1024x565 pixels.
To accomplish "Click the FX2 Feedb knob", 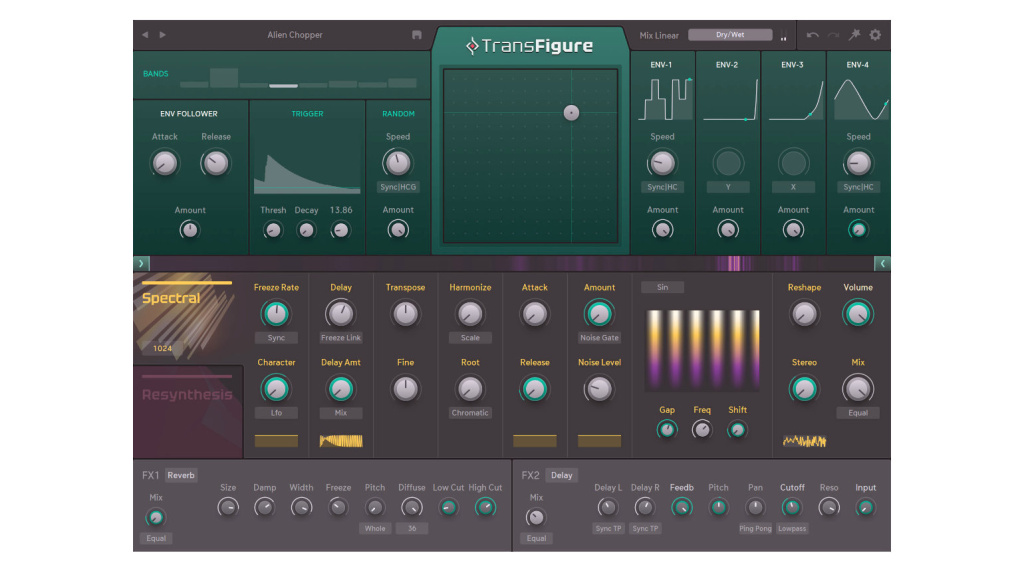I will 681,507.
